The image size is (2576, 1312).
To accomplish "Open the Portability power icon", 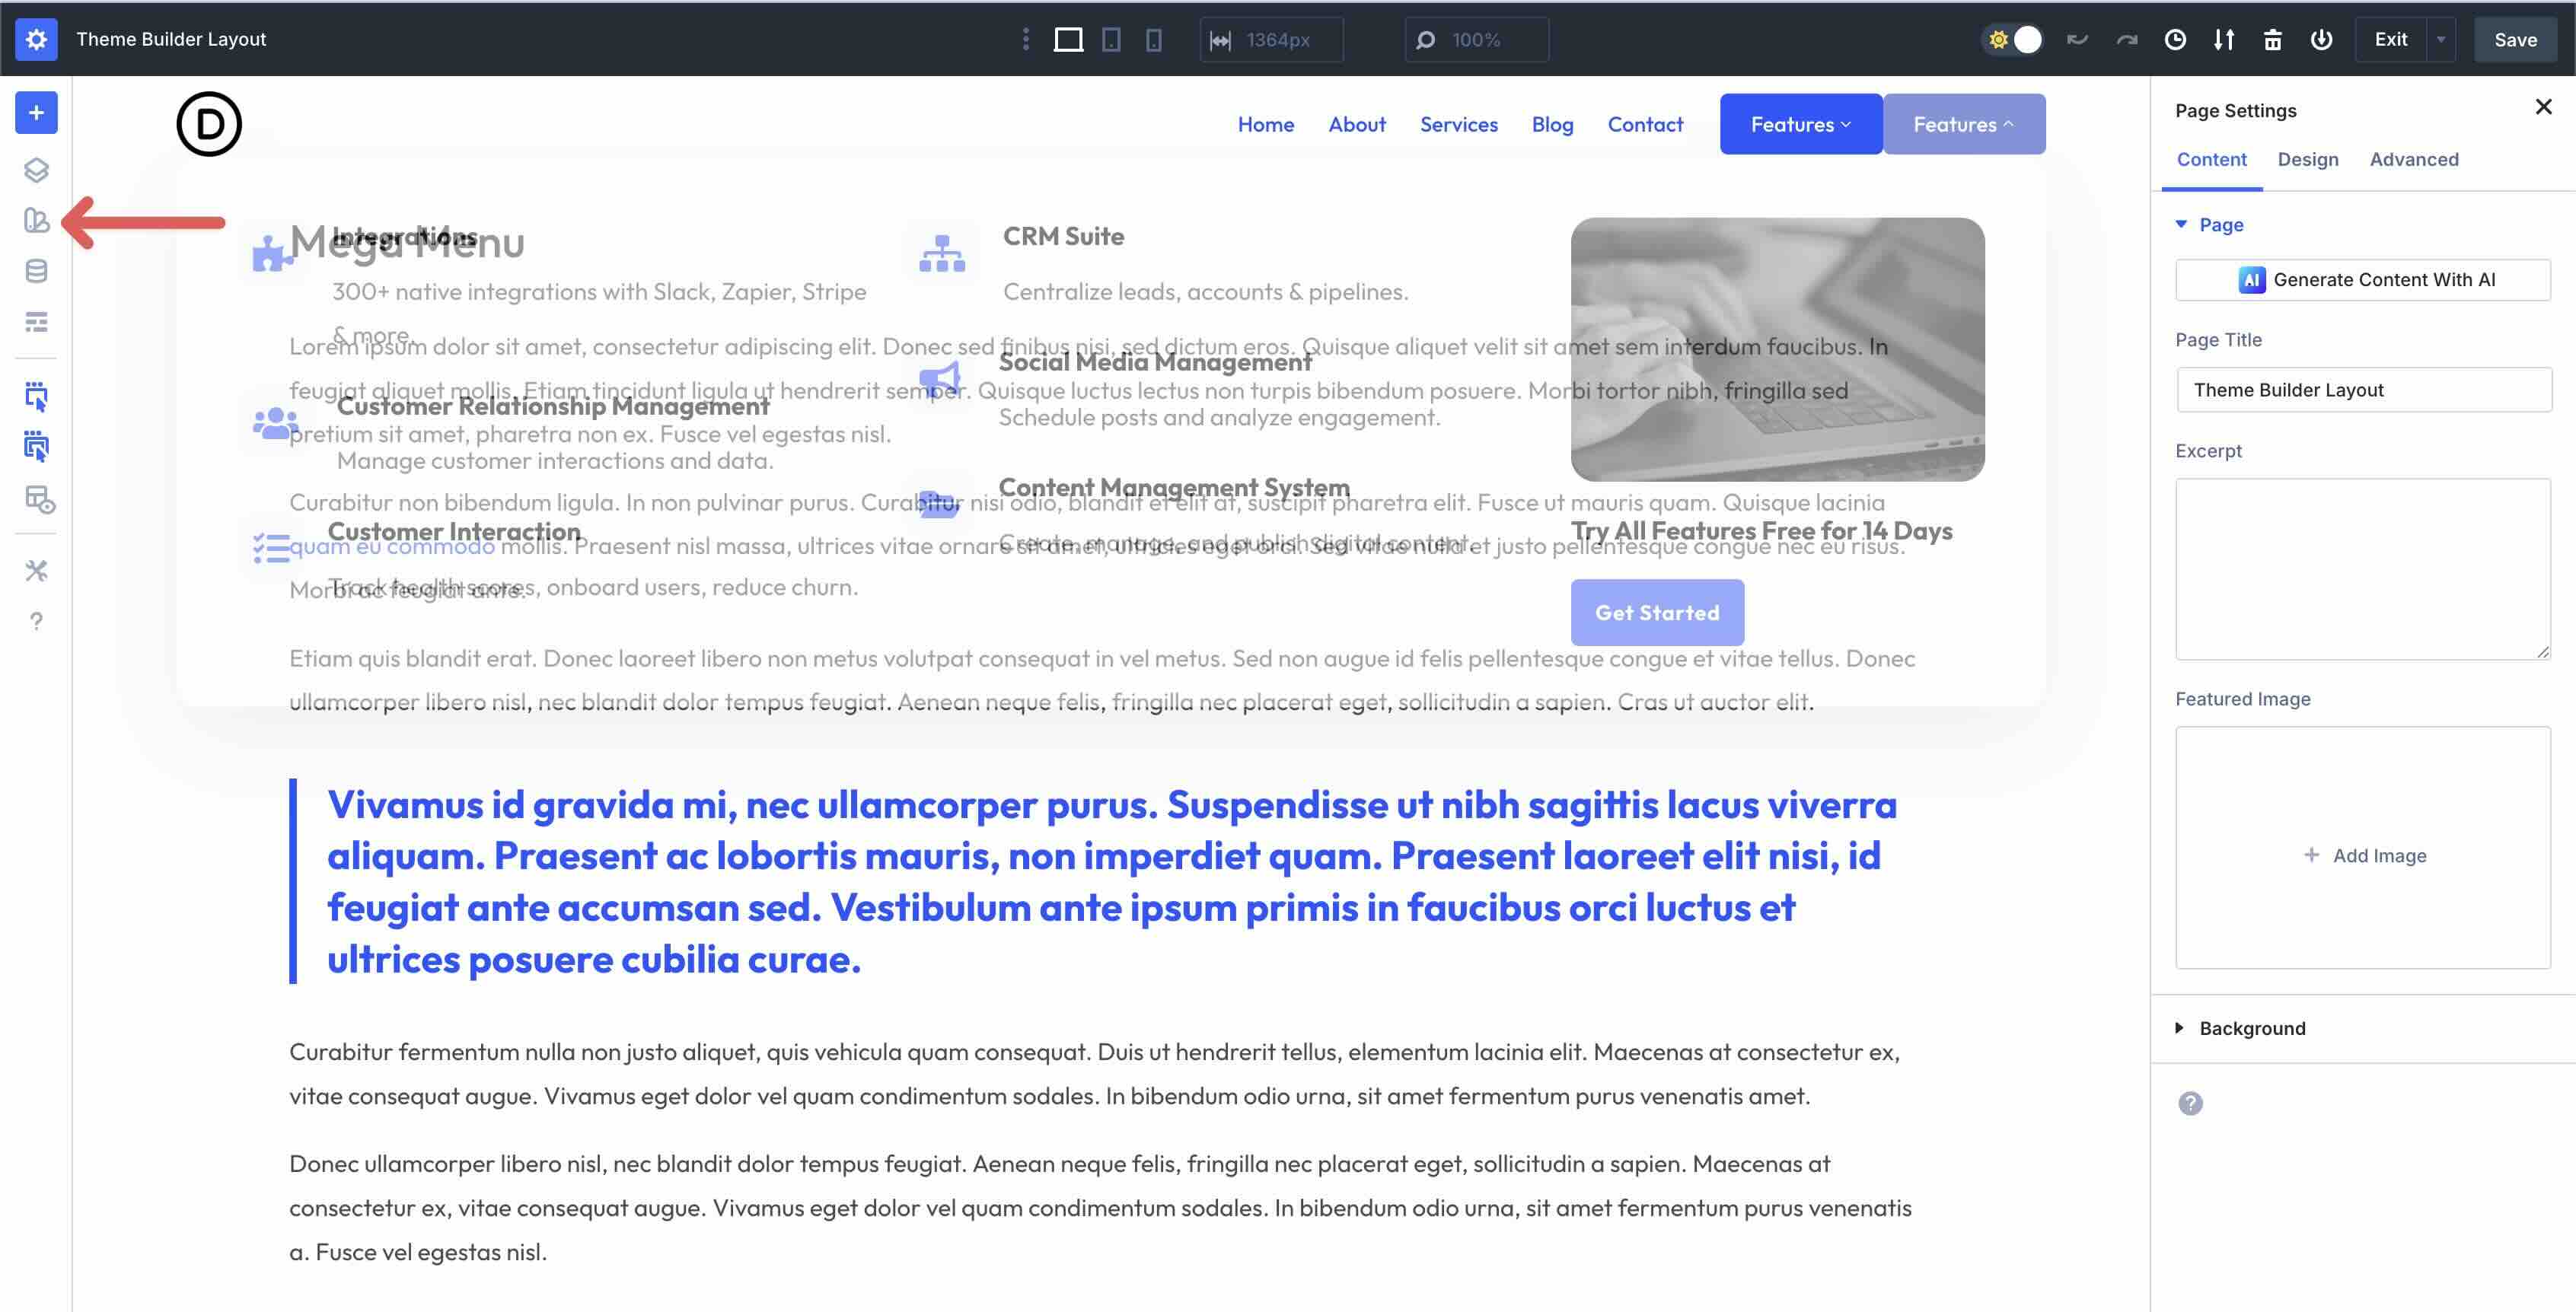I will coord(2322,39).
